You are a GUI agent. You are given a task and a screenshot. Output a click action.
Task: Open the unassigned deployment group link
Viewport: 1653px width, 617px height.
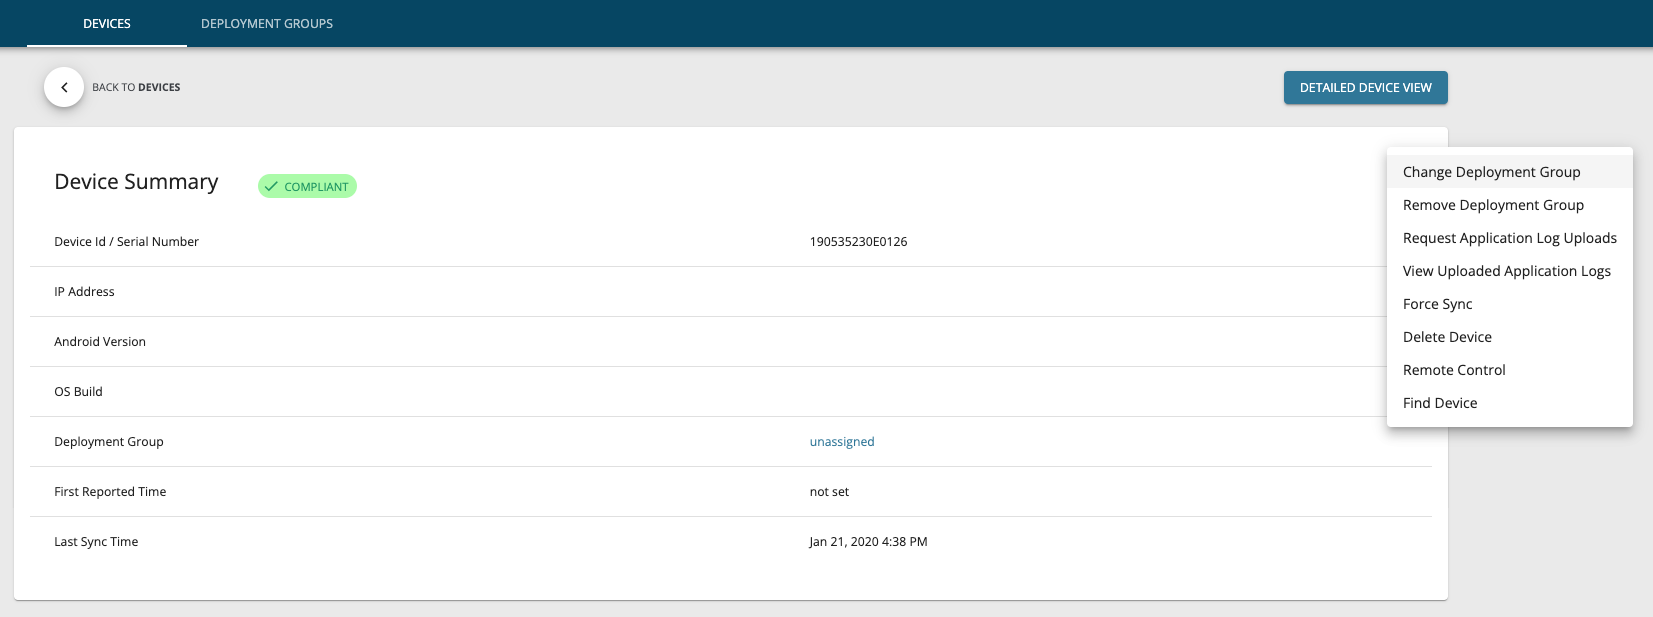coord(842,442)
